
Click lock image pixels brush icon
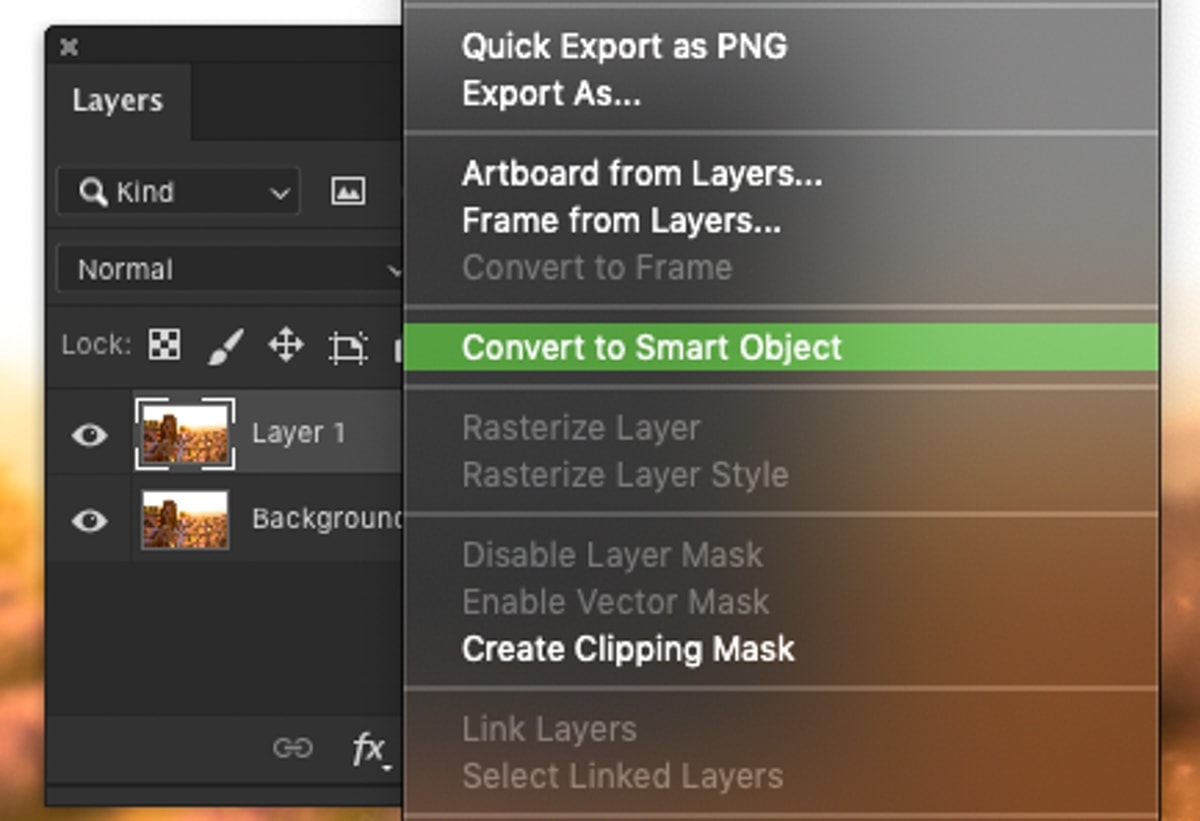click(225, 346)
